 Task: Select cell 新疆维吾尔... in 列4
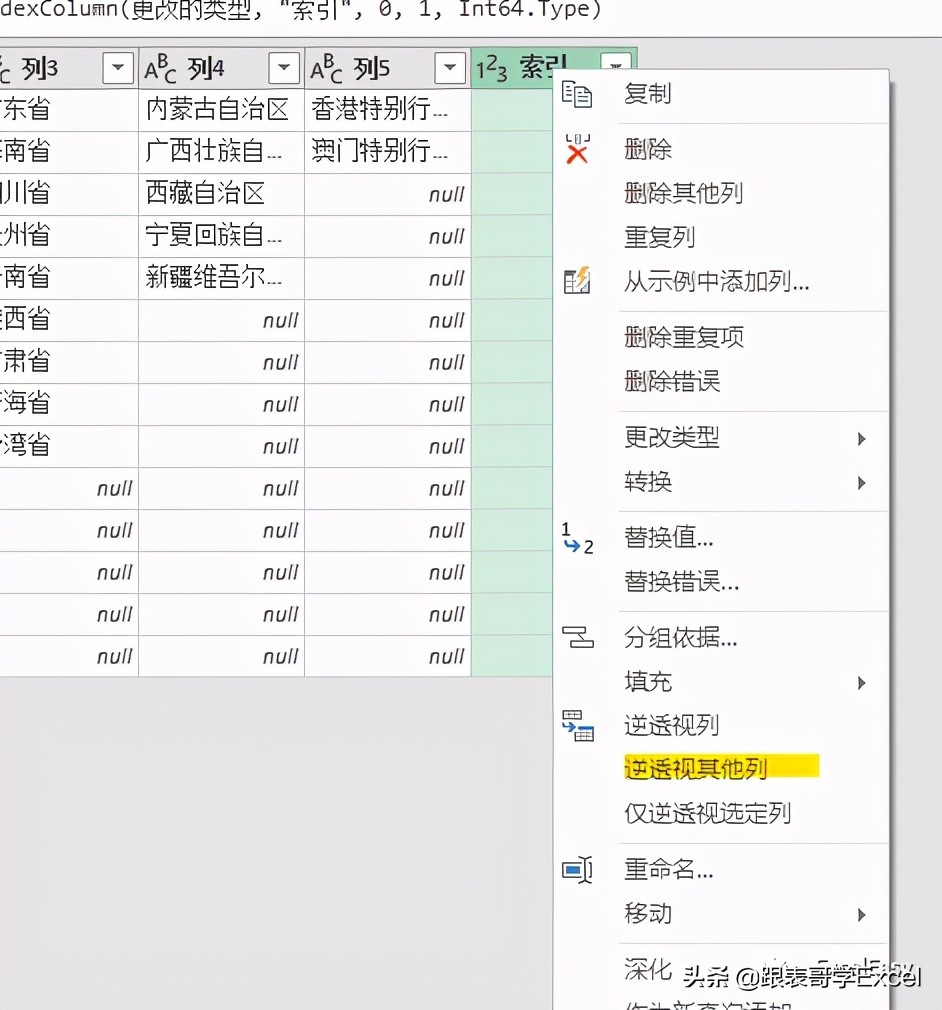coord(221,278)
